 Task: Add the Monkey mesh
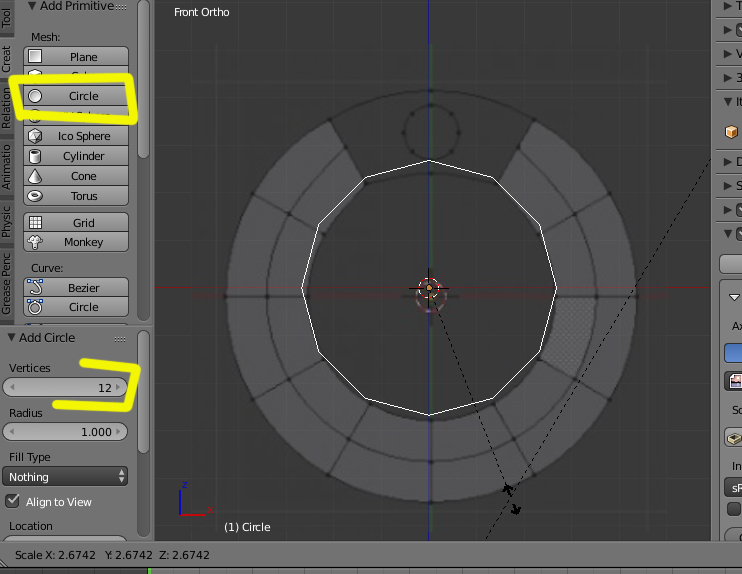76,242
